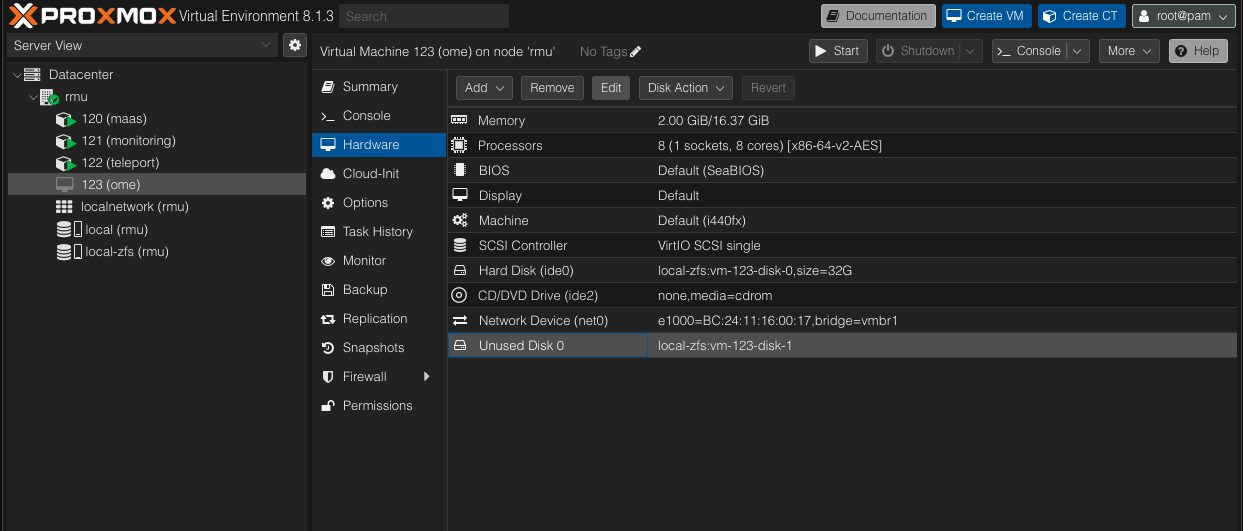
Task: Click the Documentation book icon
Action: click(833, 16)
